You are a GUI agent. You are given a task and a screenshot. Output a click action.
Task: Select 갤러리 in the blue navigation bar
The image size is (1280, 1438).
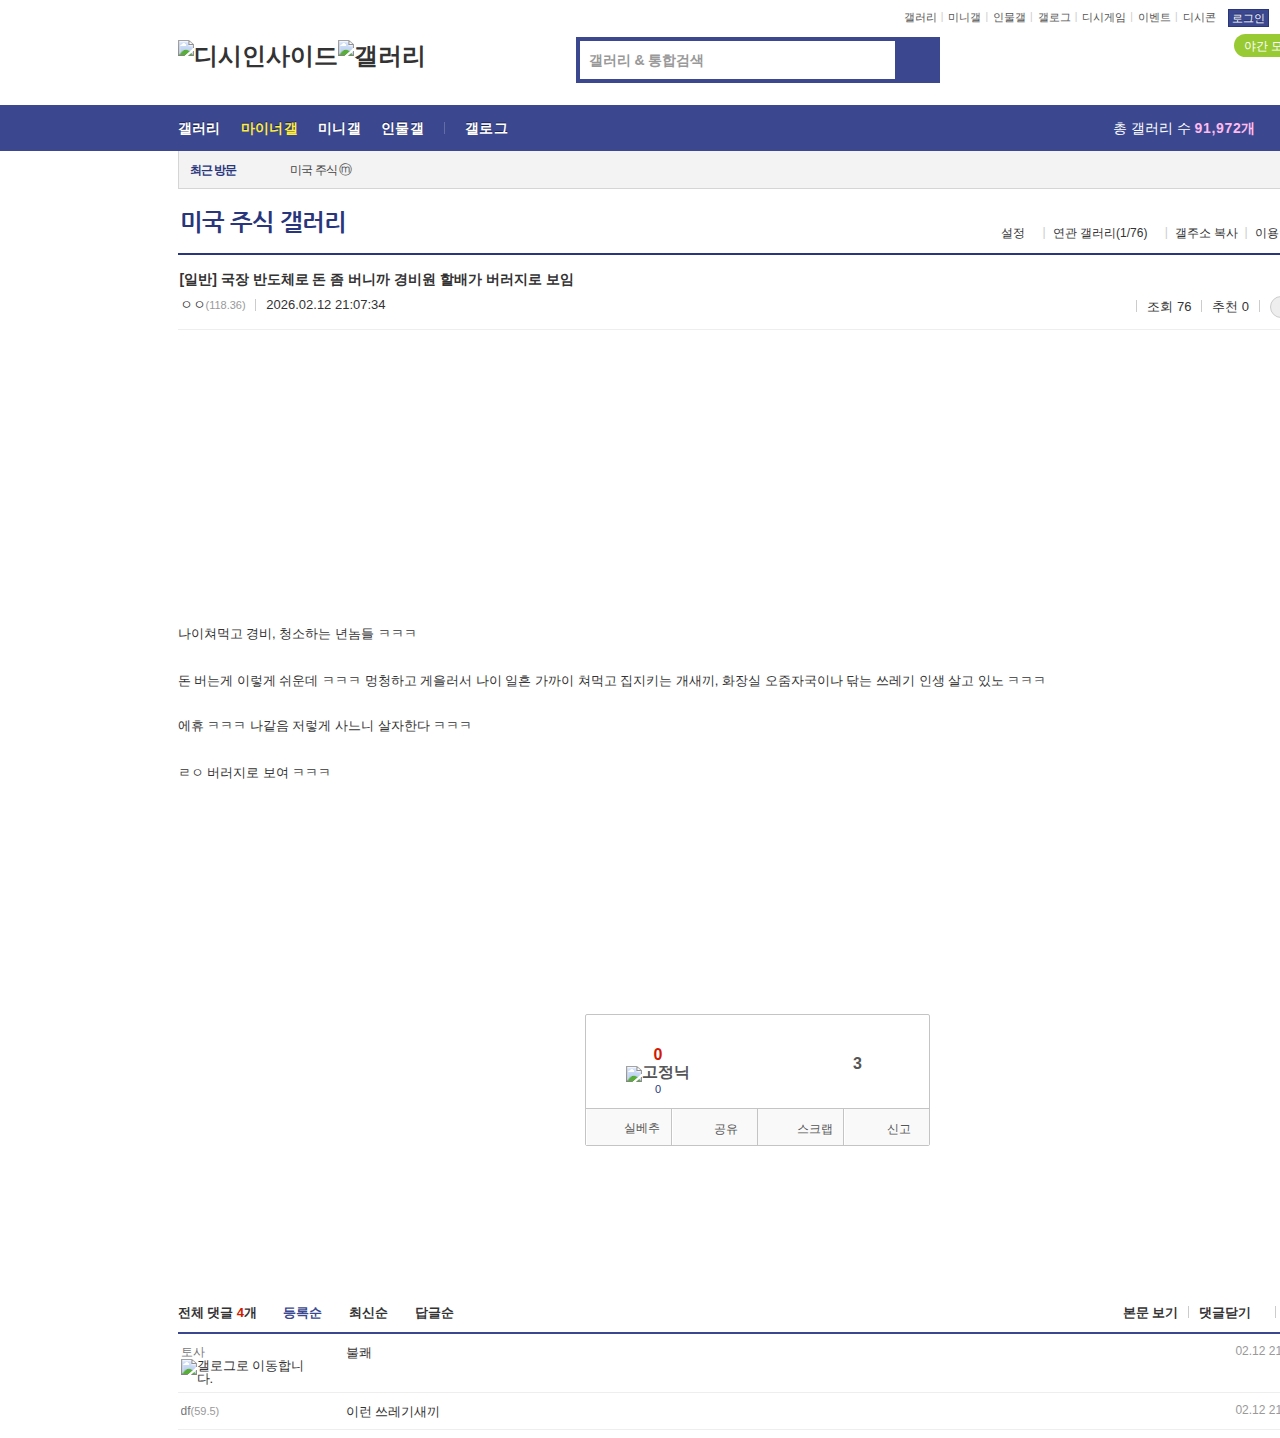pyautogui.click(x=199, y=128)
